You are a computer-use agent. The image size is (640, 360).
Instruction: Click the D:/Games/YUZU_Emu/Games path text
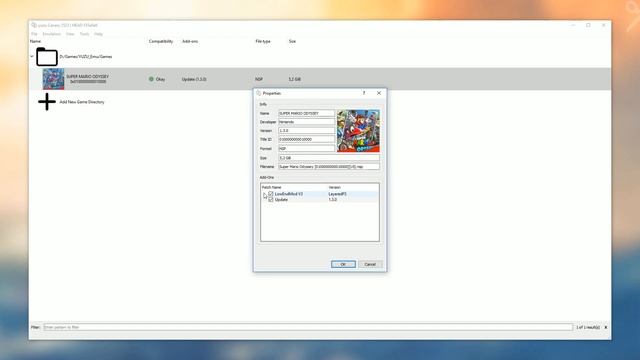coord(86,57)
